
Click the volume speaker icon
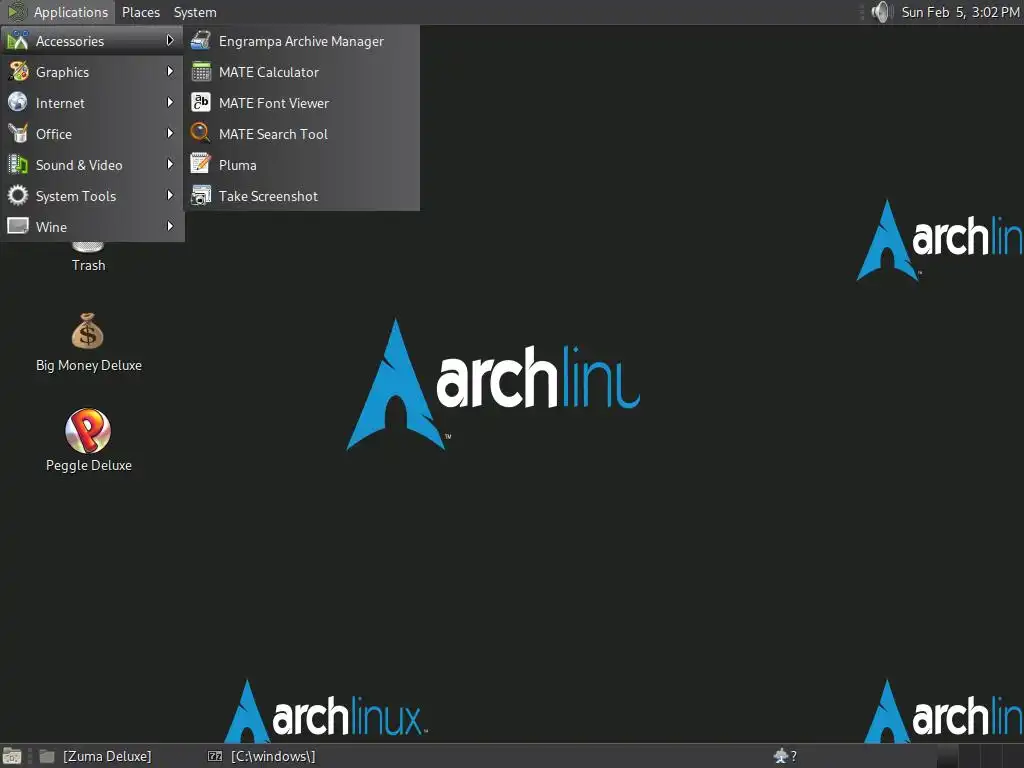pyautogui.click(x=881, y=12)
